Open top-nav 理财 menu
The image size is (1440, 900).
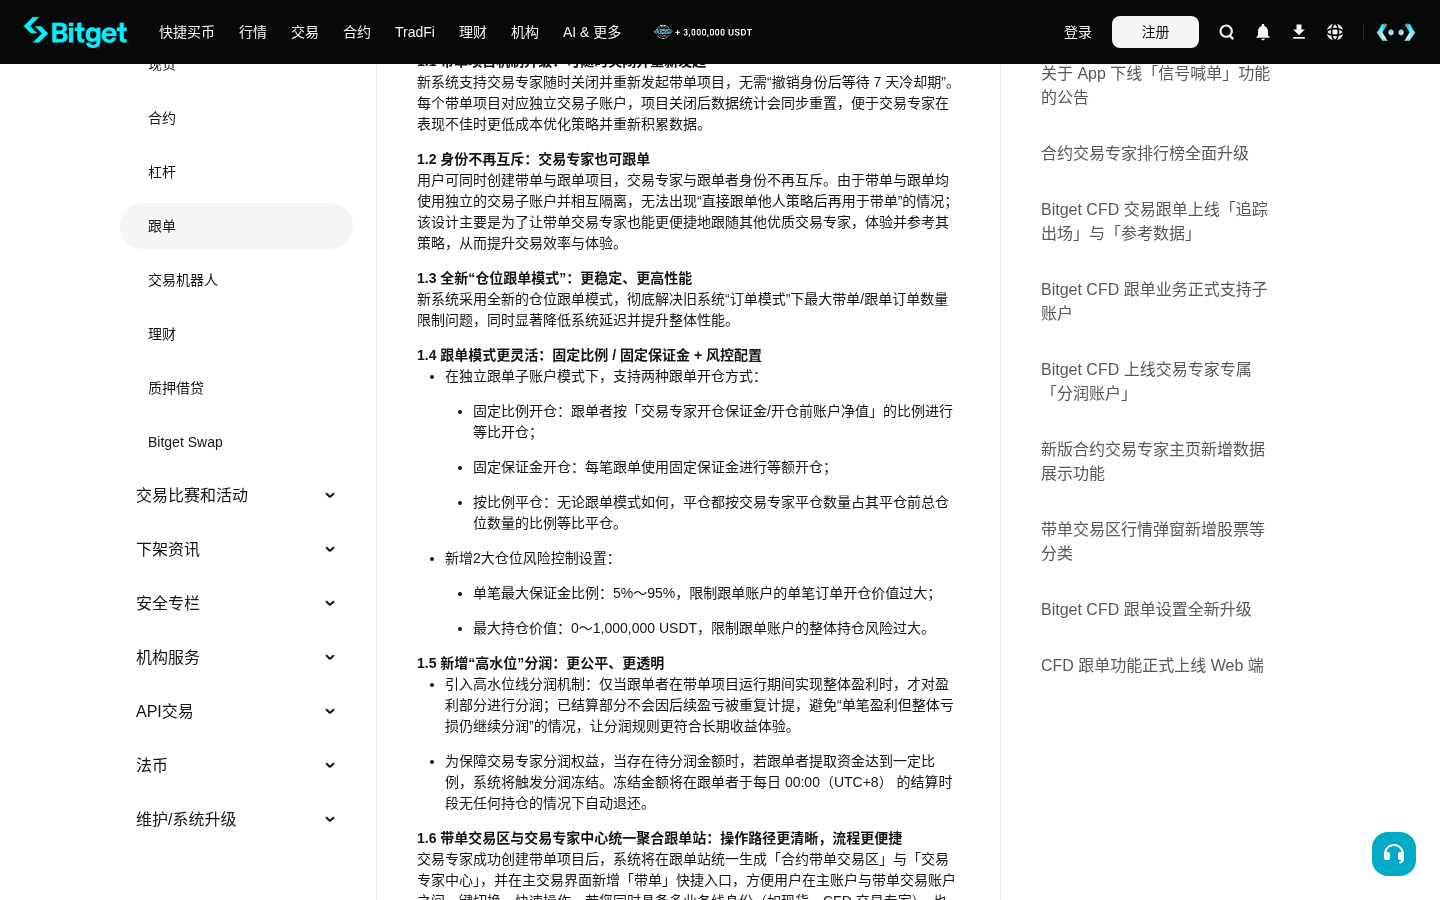coord(473,32)
